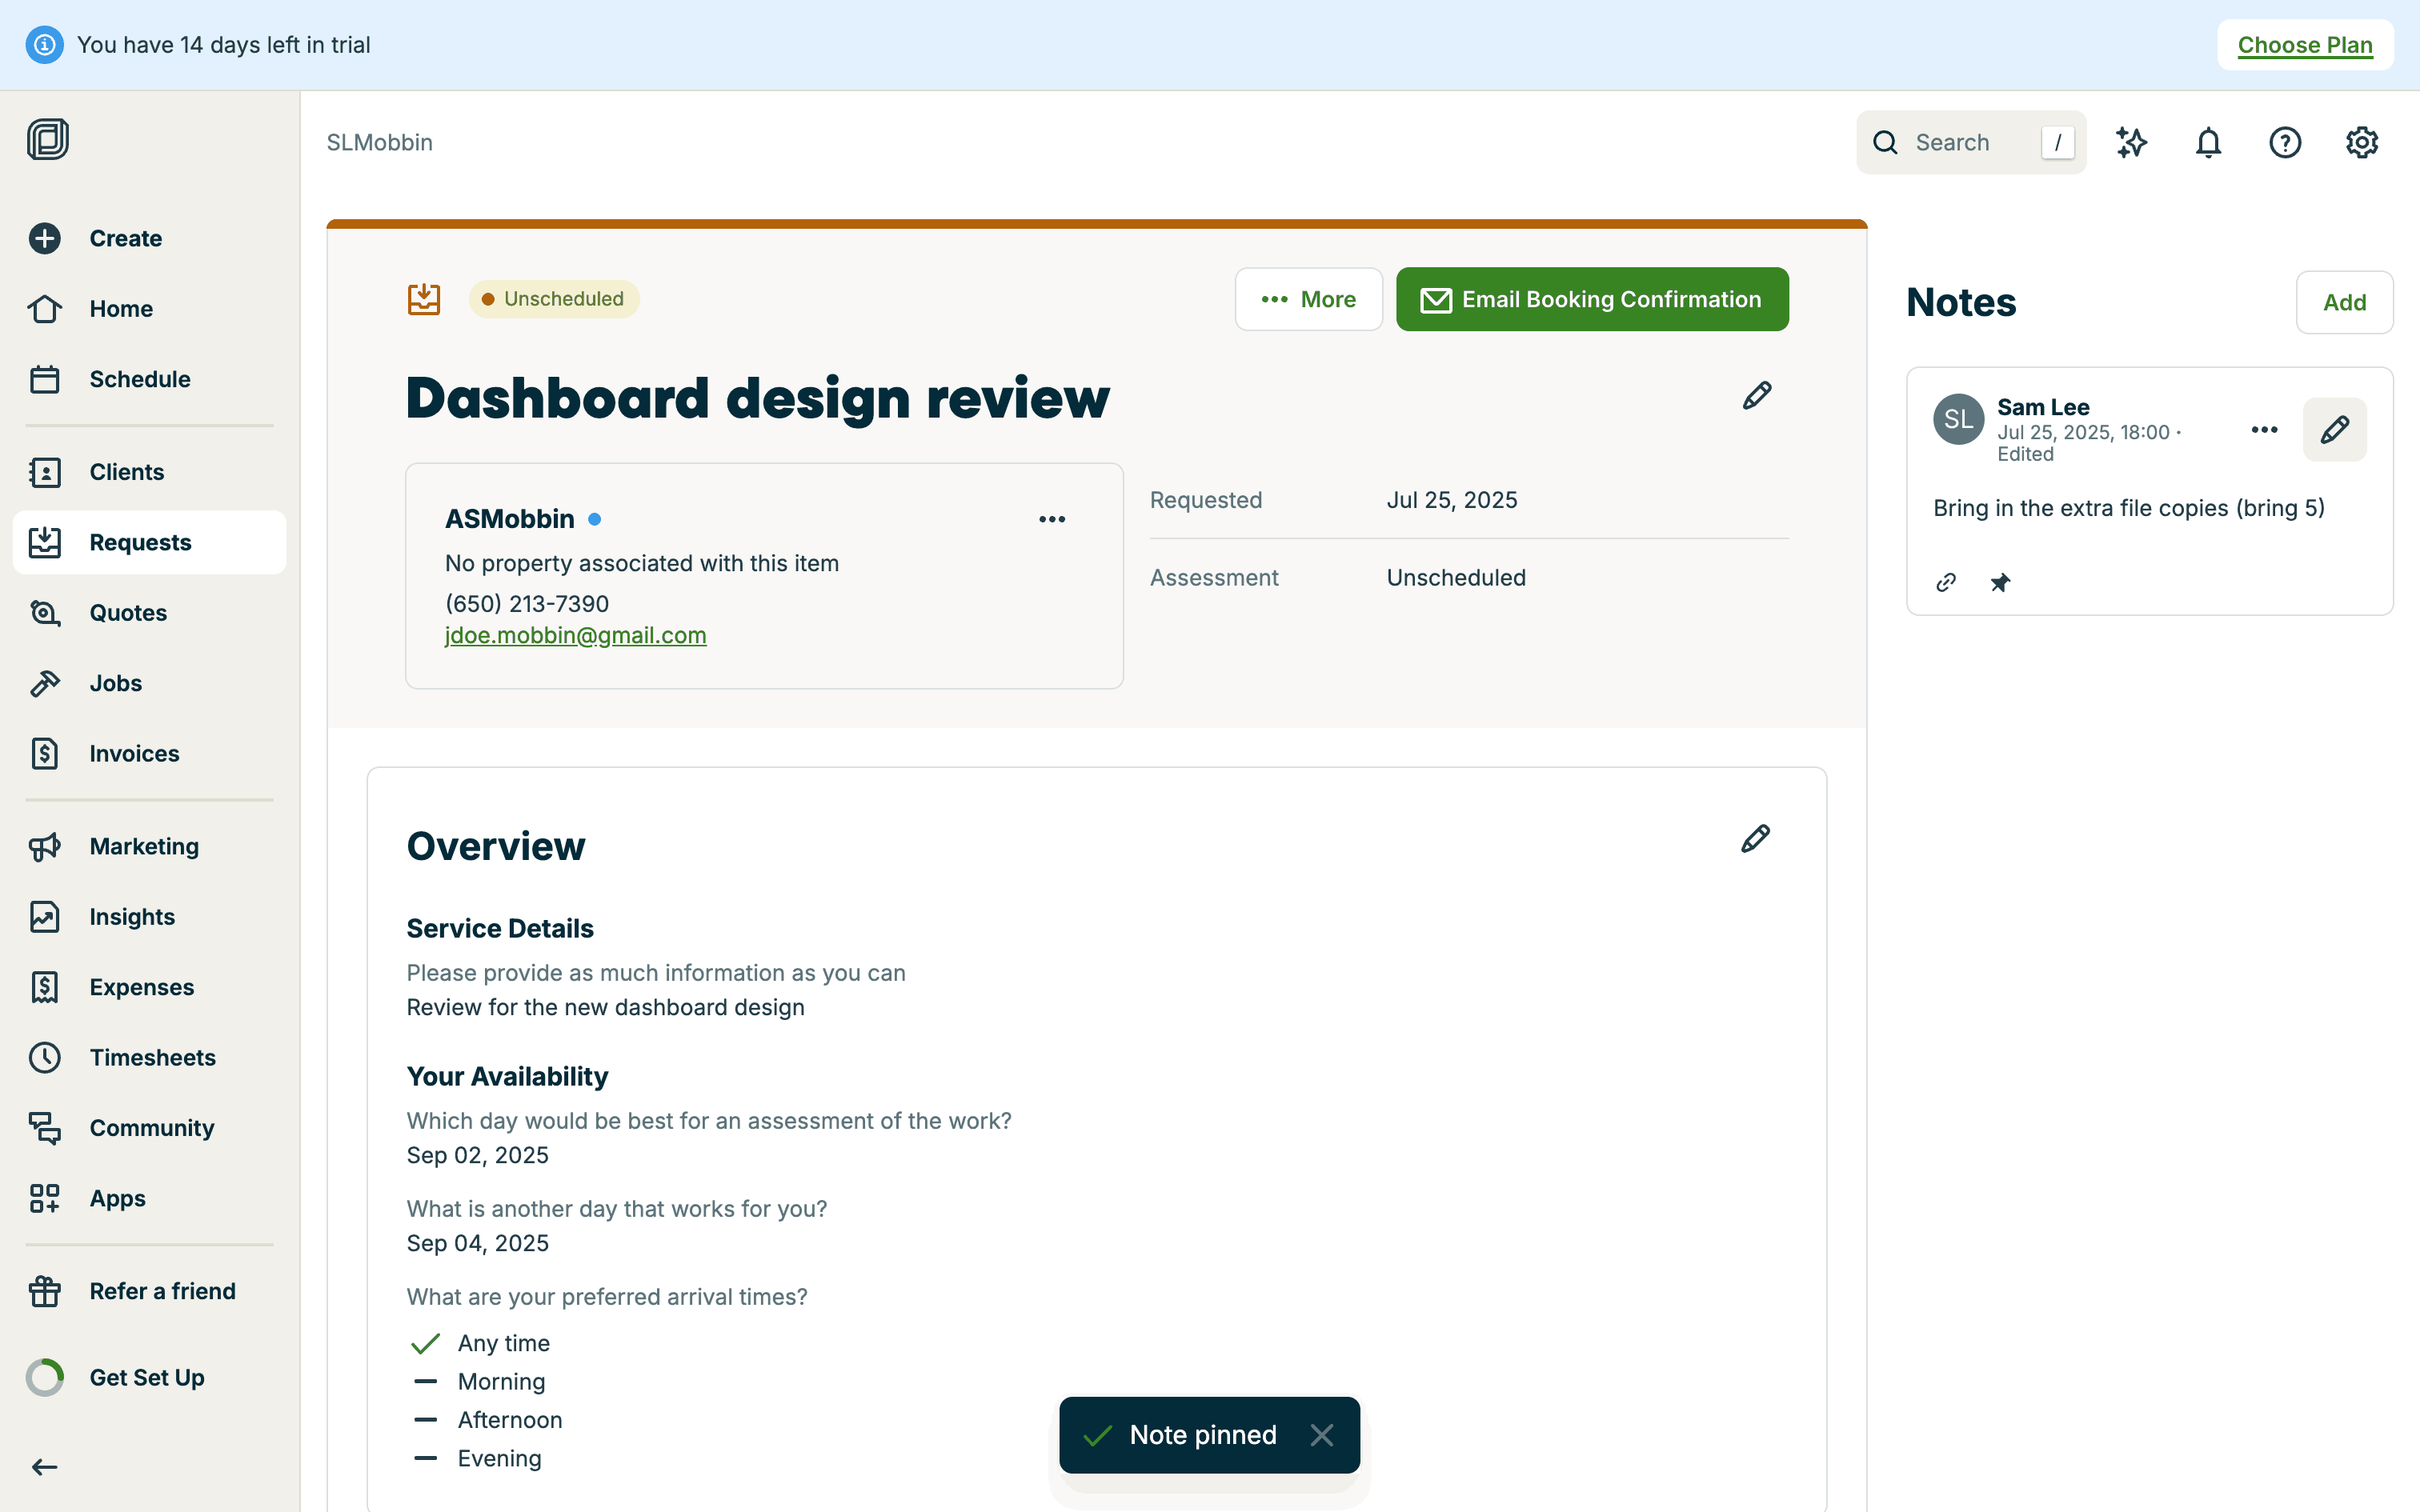
Task: Open the notifications bell
Action: coord(2208,143)
